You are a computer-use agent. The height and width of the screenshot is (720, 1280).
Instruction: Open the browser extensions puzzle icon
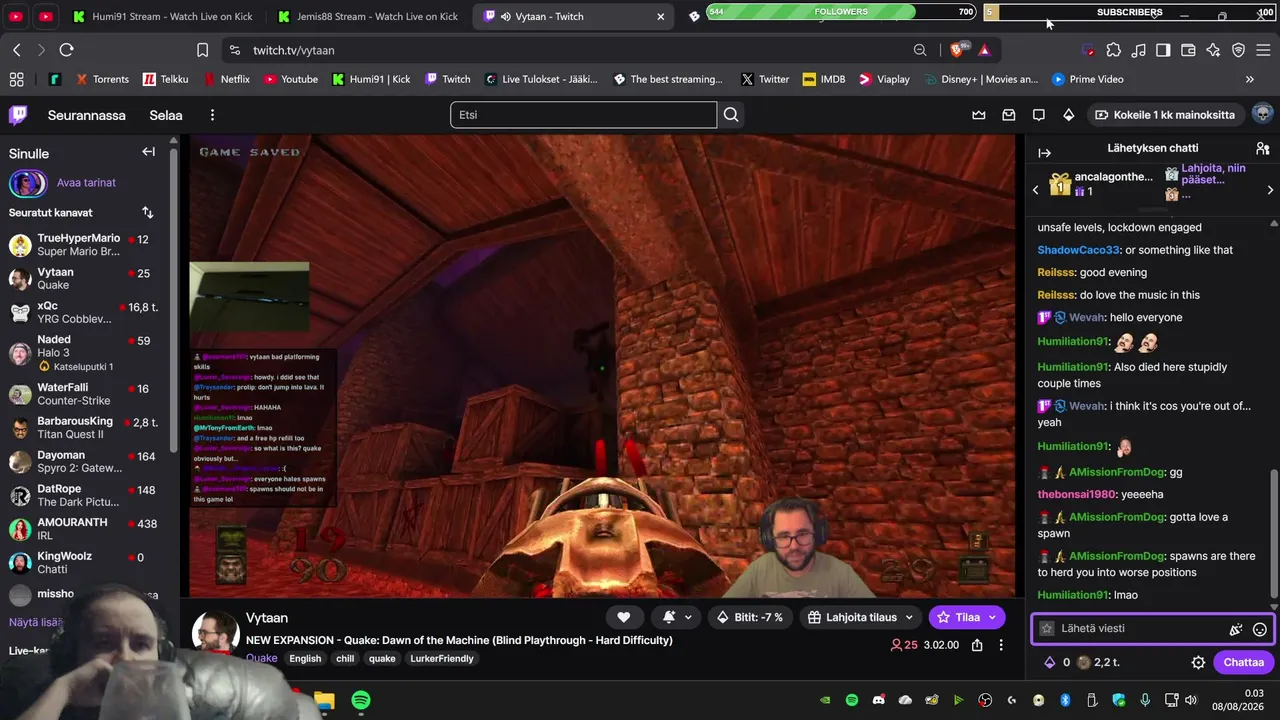click(1113, 50)
